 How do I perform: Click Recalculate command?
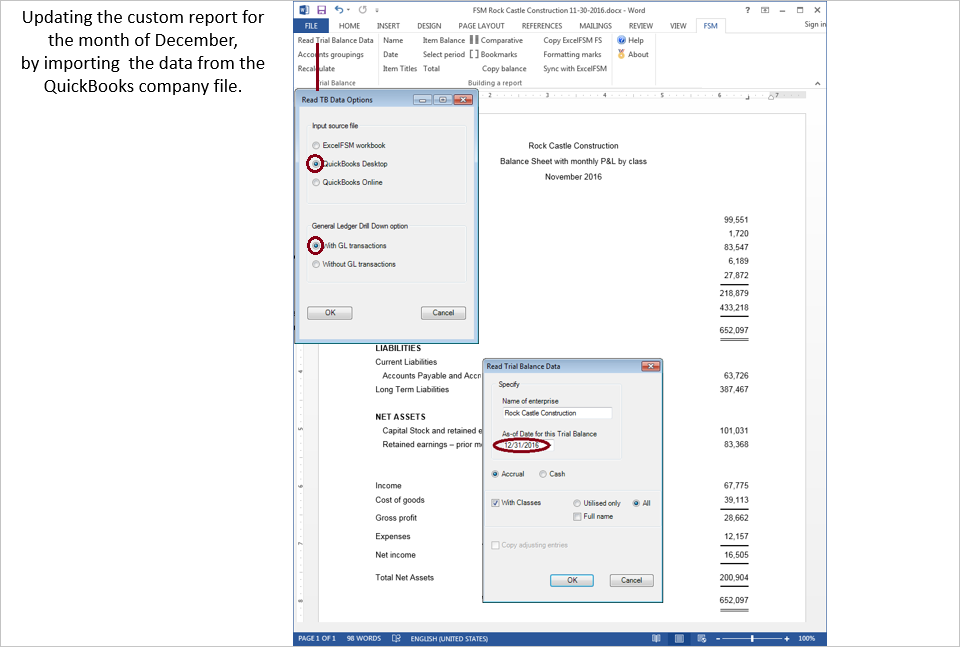[x=317, y=69]
